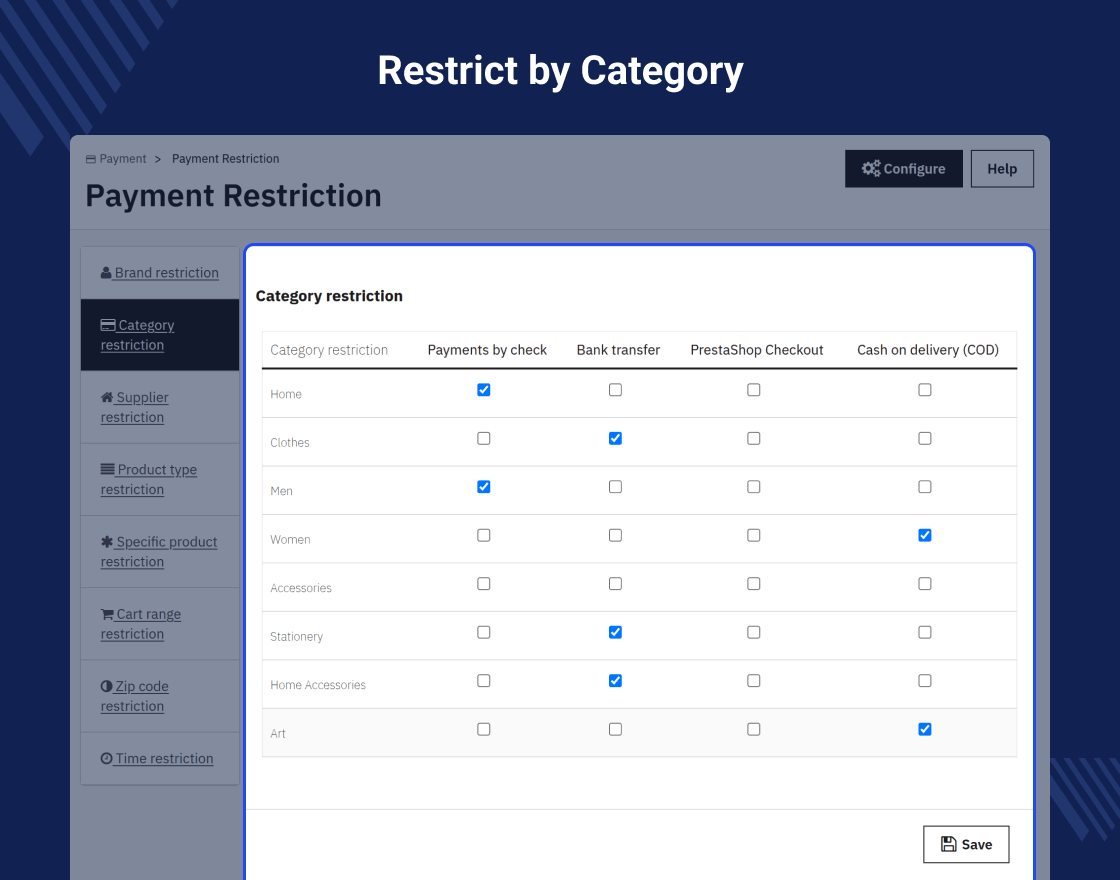Uncheck Cash on delivery for Women
This screenshot has width=1120, height=880.
tap(925, 536)
